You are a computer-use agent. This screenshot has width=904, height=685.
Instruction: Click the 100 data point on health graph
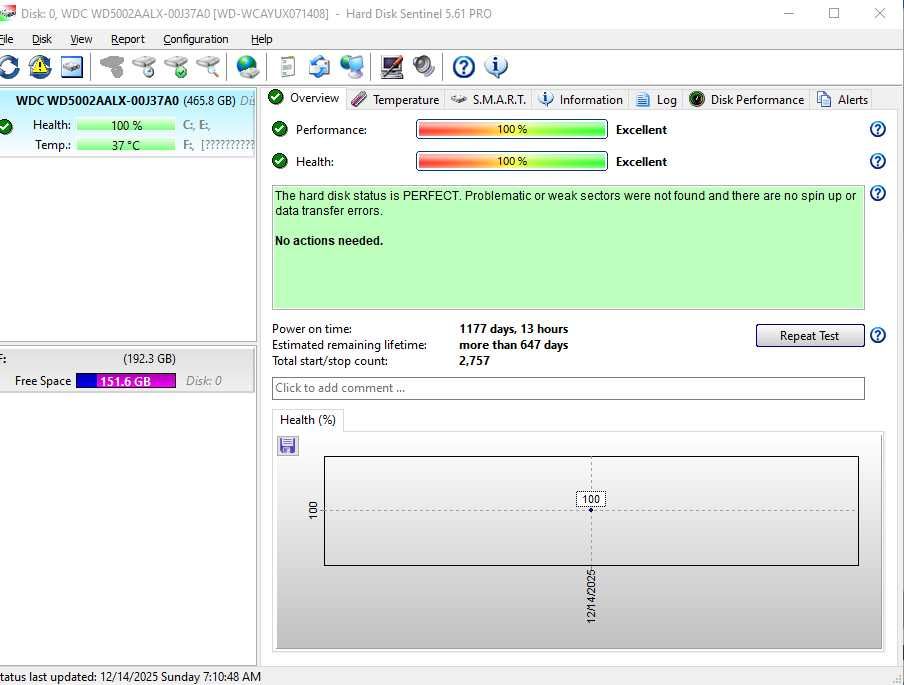[591, 510]
